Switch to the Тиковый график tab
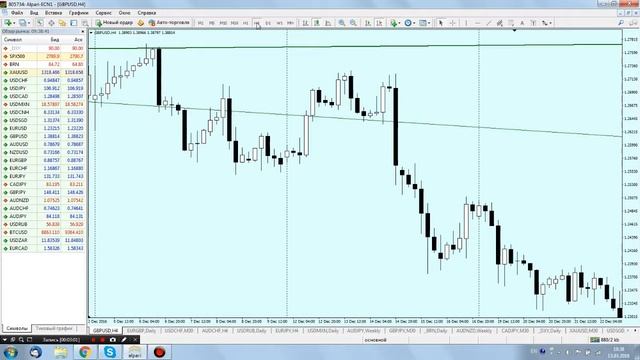 [x=54, y=328]
